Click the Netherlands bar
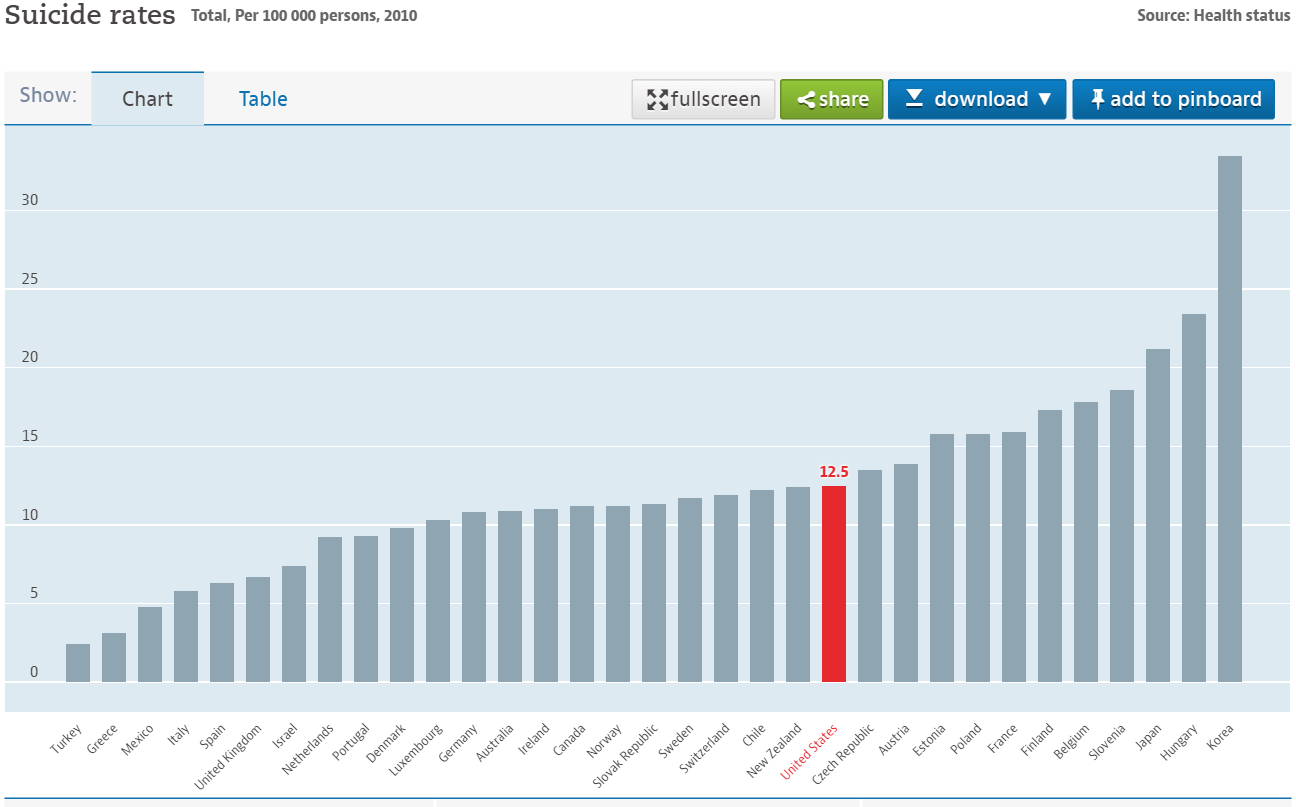 click(330, 609)
